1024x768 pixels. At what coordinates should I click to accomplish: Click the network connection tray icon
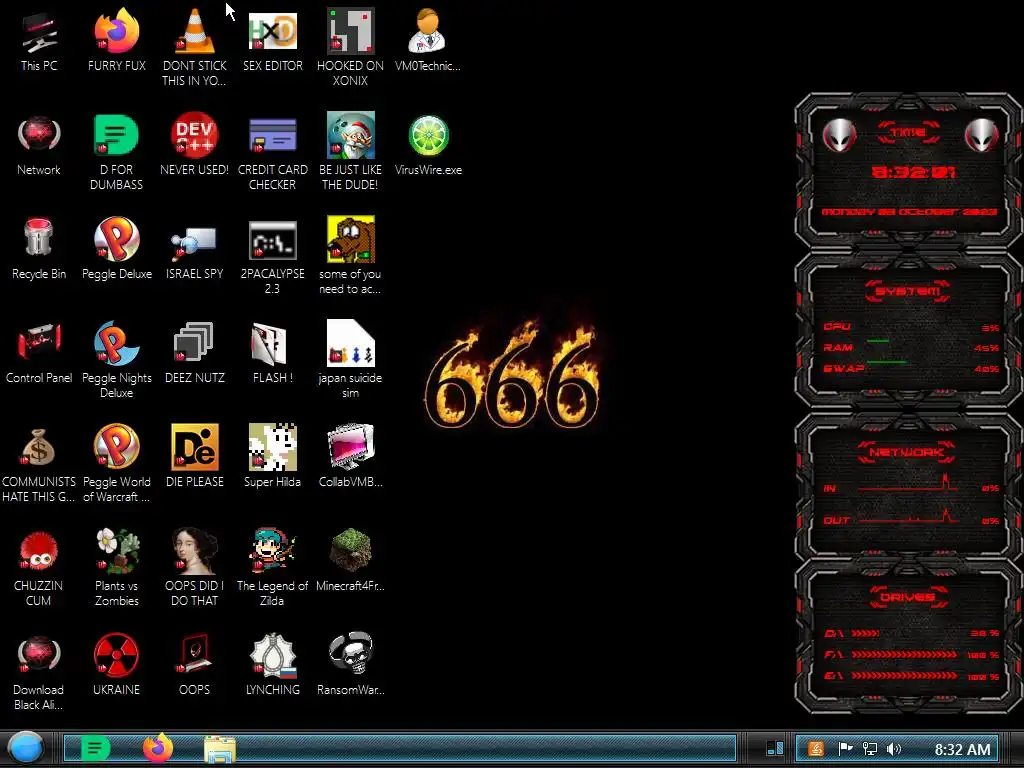pyautogui.click(x=869, y=748)
